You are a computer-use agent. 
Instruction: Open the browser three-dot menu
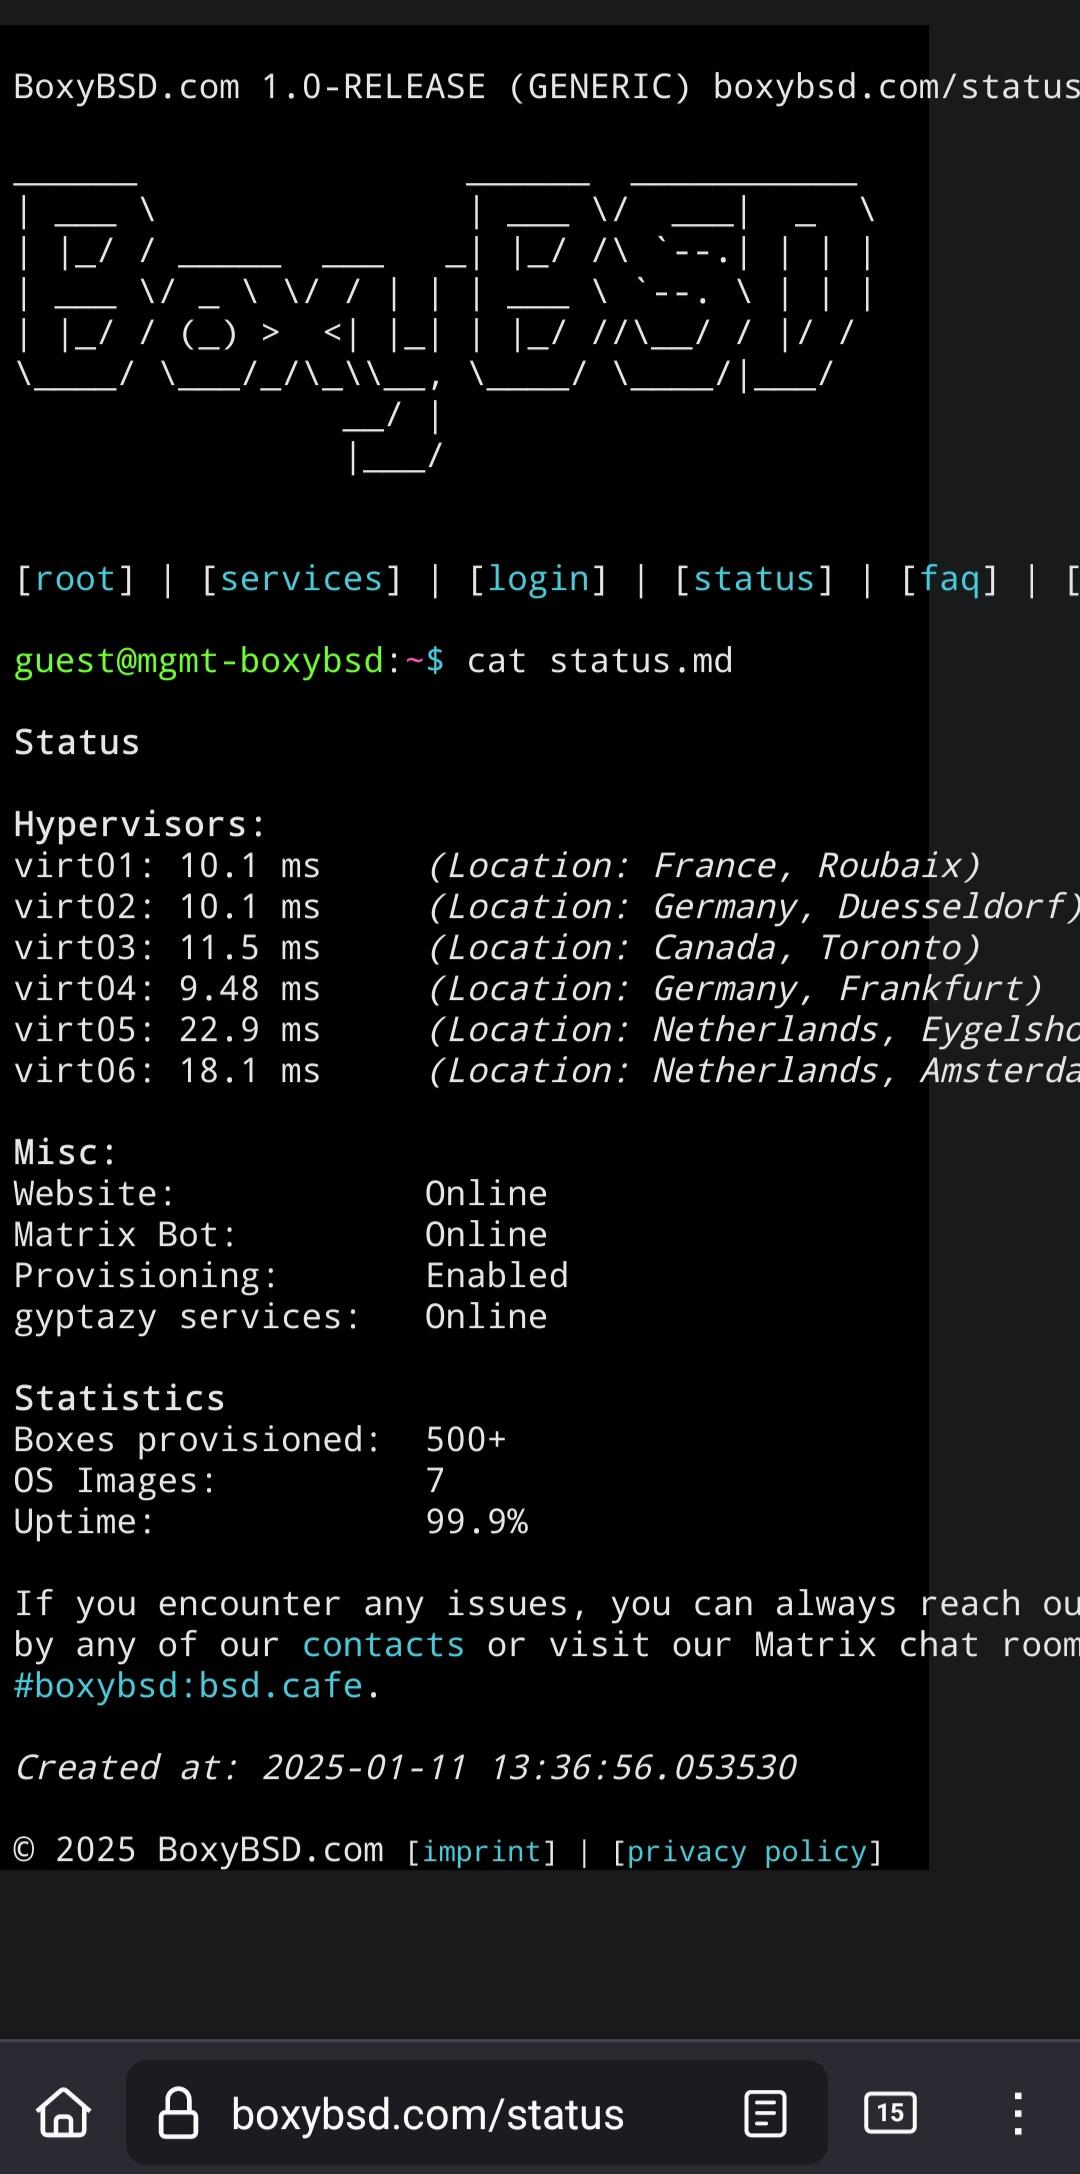1018,2113
